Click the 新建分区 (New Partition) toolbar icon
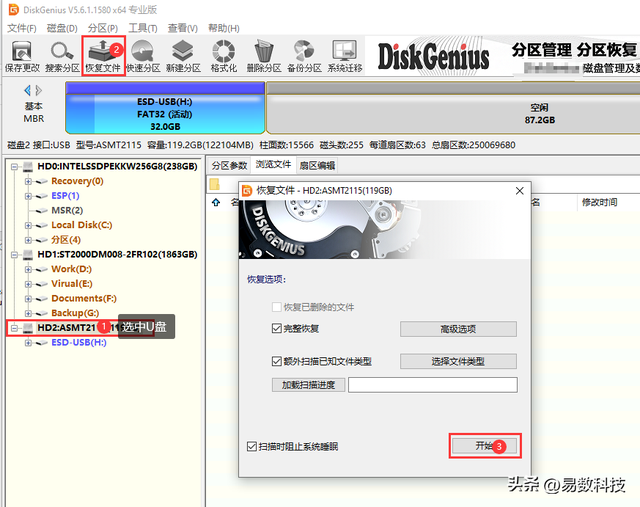640x507 pixels. (x=183, y=56)
